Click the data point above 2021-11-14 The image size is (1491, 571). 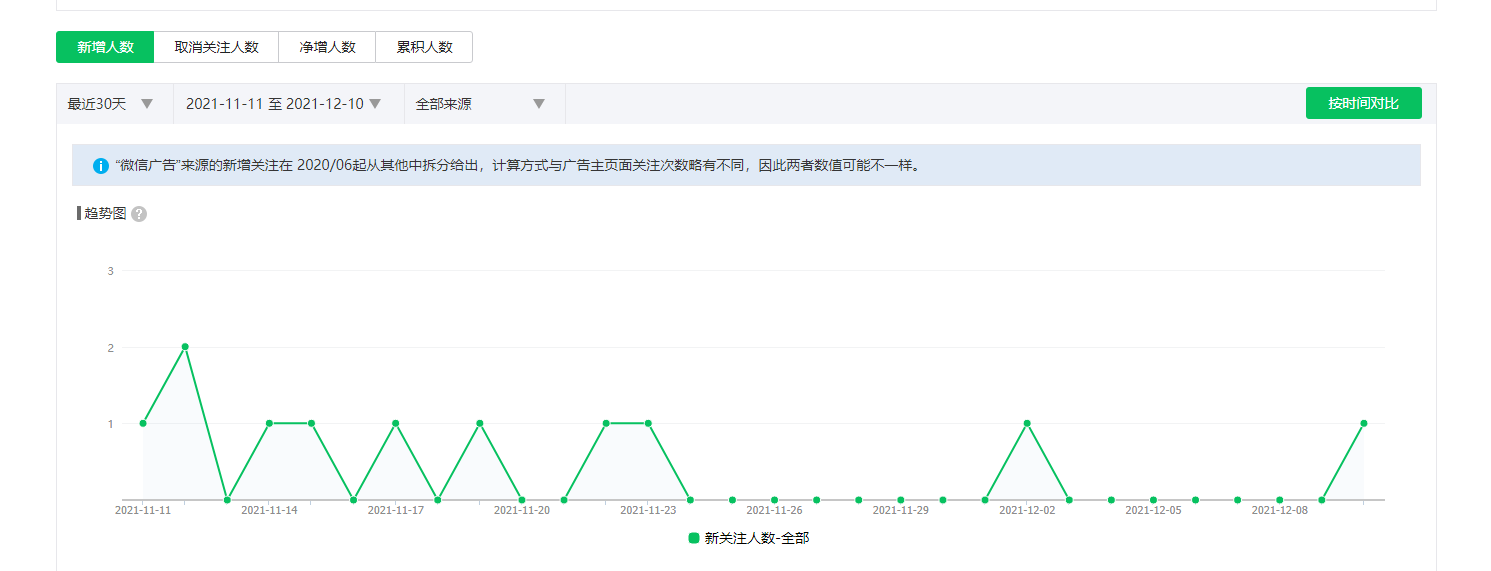click(x=269, y=423)
